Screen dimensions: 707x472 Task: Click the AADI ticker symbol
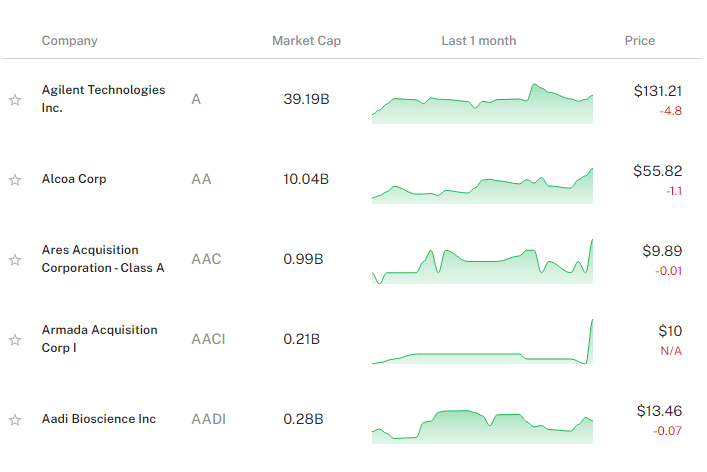click(x=208, y=419)
